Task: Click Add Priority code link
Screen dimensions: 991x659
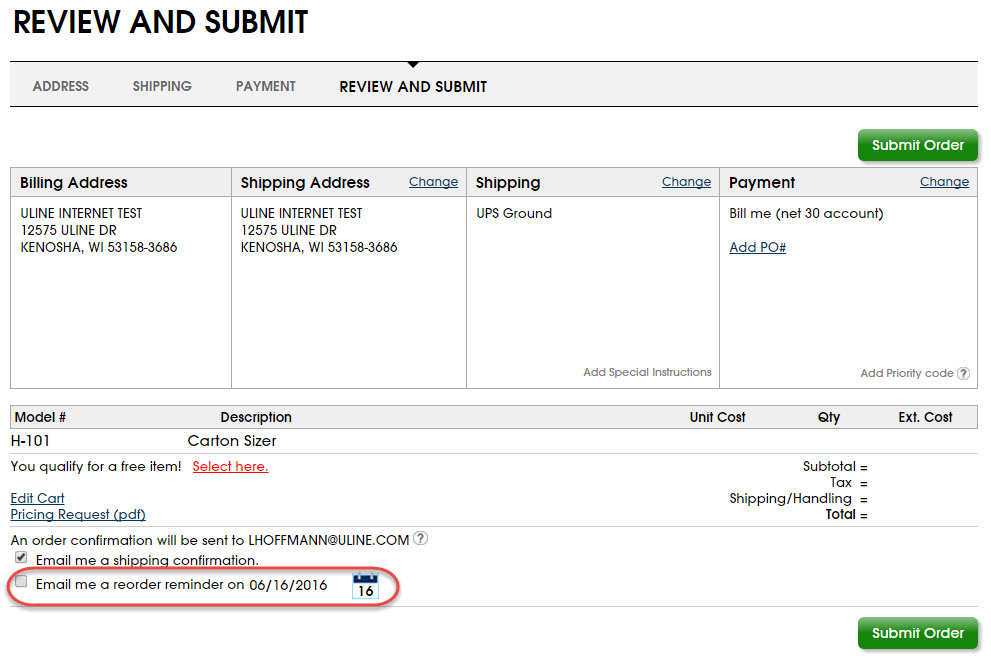Action: coord(906,373)
